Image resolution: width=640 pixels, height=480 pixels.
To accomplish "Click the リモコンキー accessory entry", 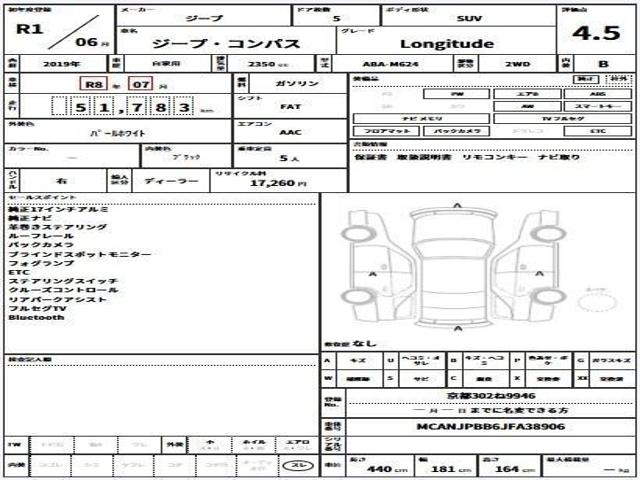I will pyautogui.click(x=495, y=157).
